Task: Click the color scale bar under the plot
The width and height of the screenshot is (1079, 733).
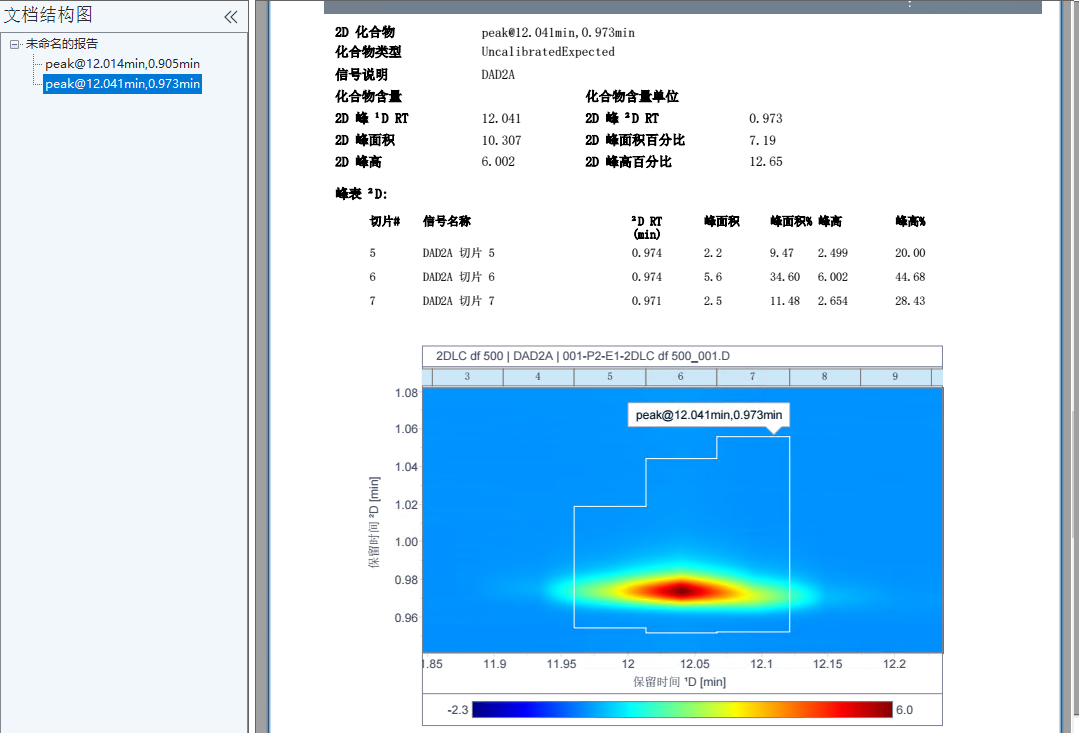Action: [x=682, y=710]
